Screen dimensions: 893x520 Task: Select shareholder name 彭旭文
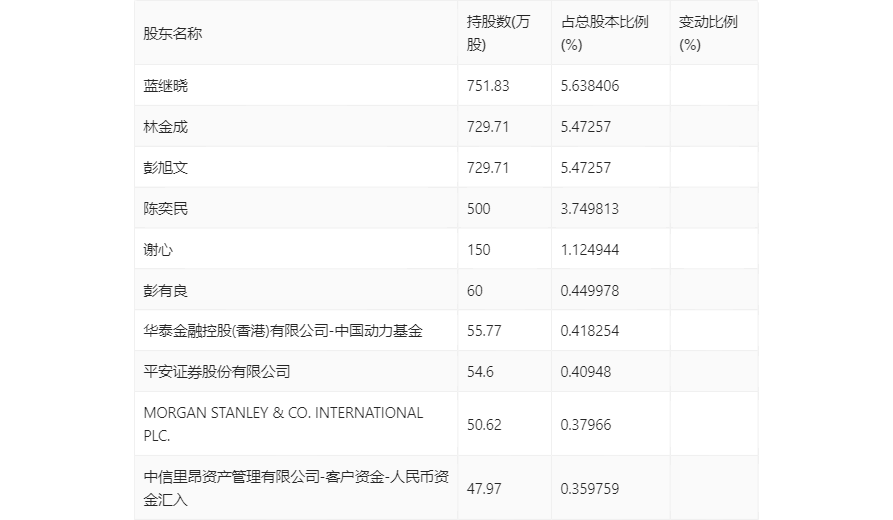(x=165, y=168)
